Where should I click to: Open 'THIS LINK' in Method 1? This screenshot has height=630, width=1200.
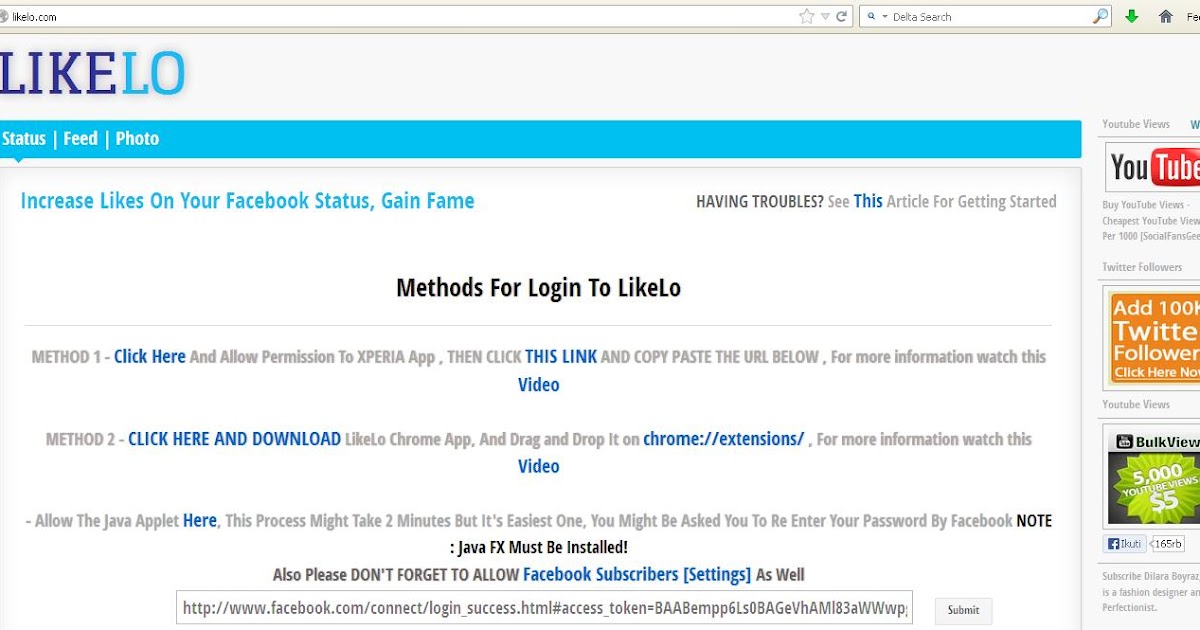[x=561, y=357]
